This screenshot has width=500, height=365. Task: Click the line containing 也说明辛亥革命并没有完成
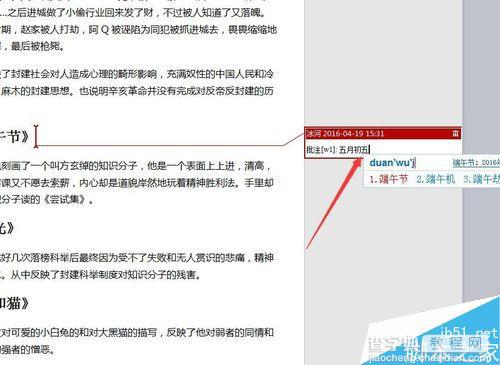(137, 91)
